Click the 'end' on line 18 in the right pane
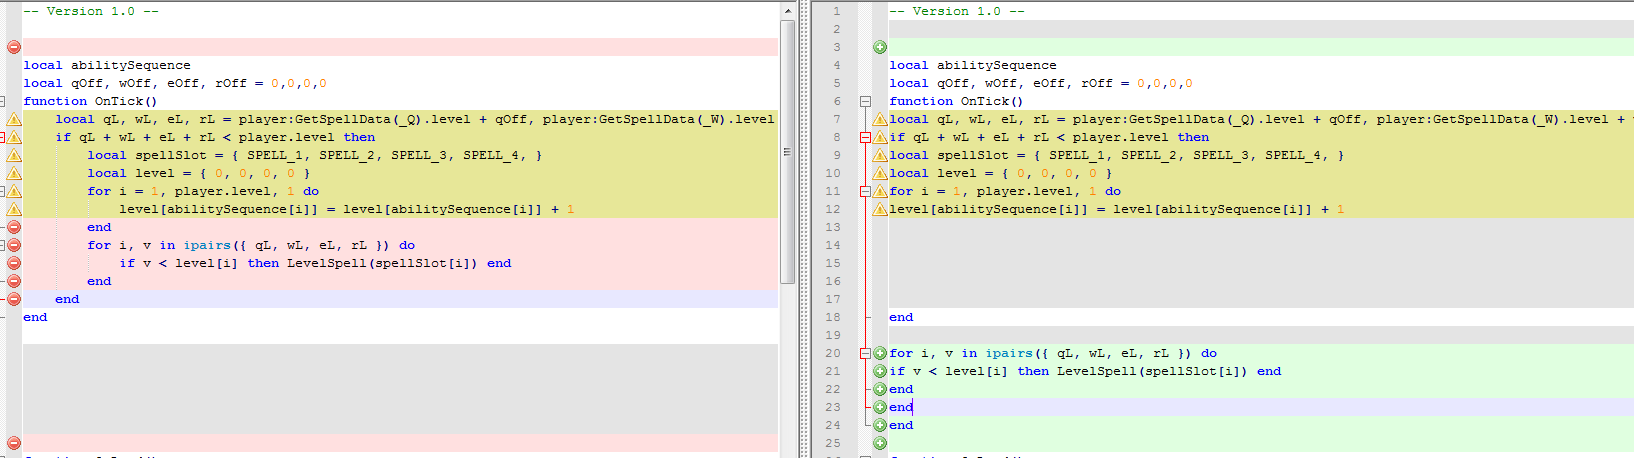Viewport: 1634px width, 458px height. 901,317
